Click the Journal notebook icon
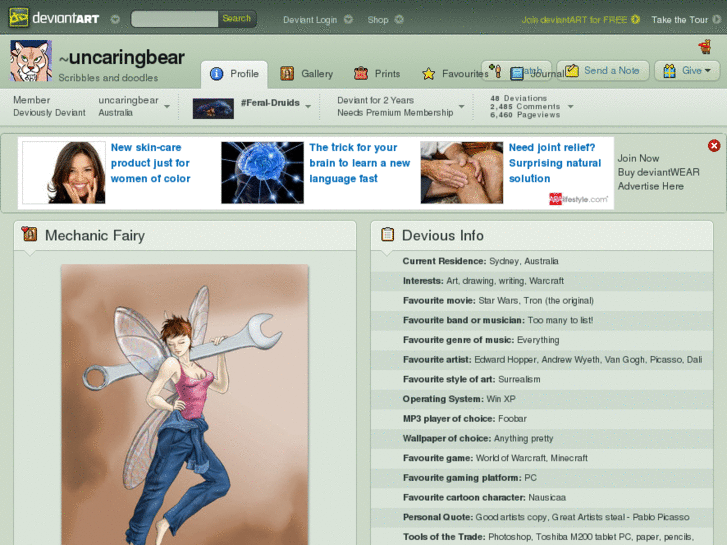The image size is (727, 545). pyautogui.click(x=517, y=74)
